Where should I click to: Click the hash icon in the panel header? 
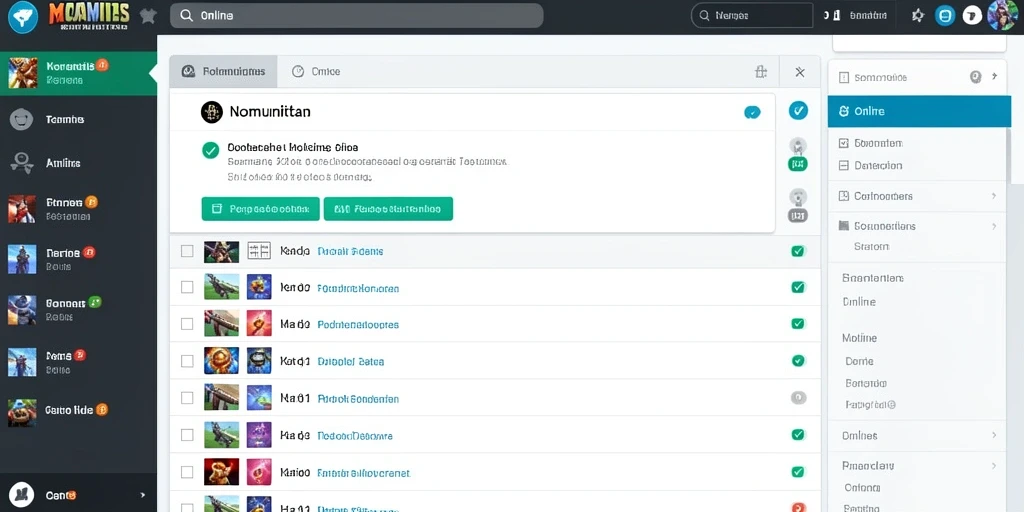coord(761,72)
